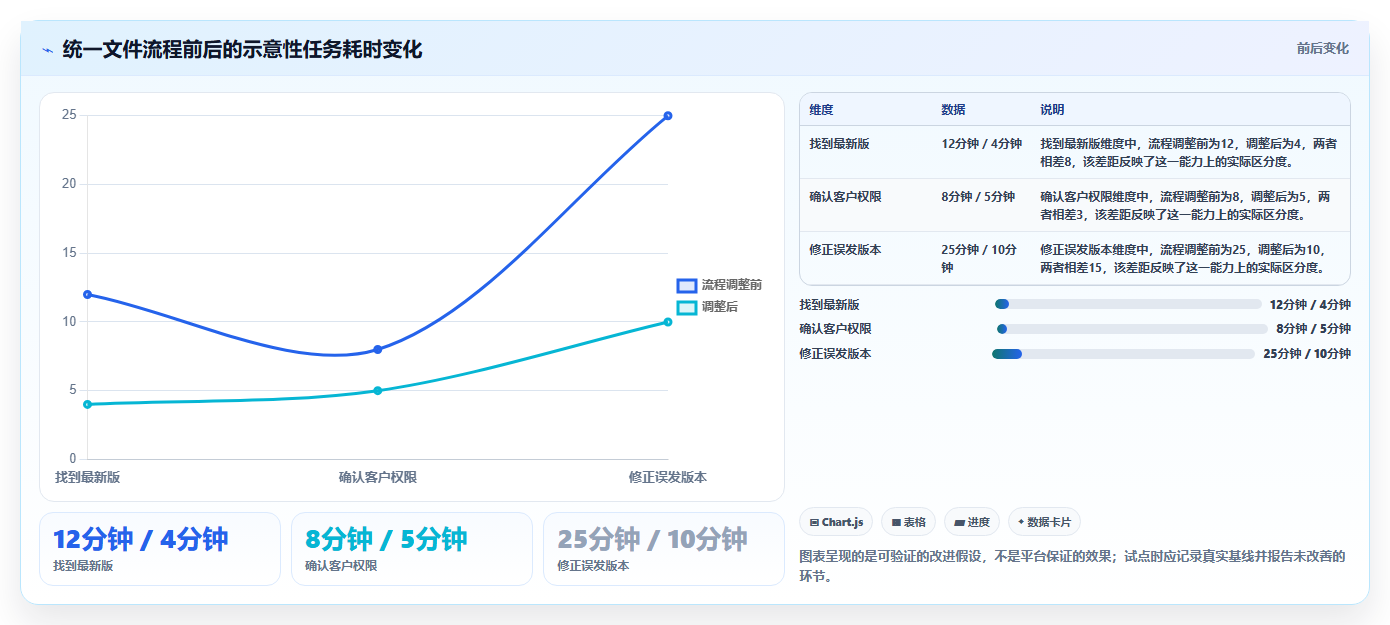Click description text for 找到最新版 row
This screenshot has width=1390, height=625.
(1188, 152)
